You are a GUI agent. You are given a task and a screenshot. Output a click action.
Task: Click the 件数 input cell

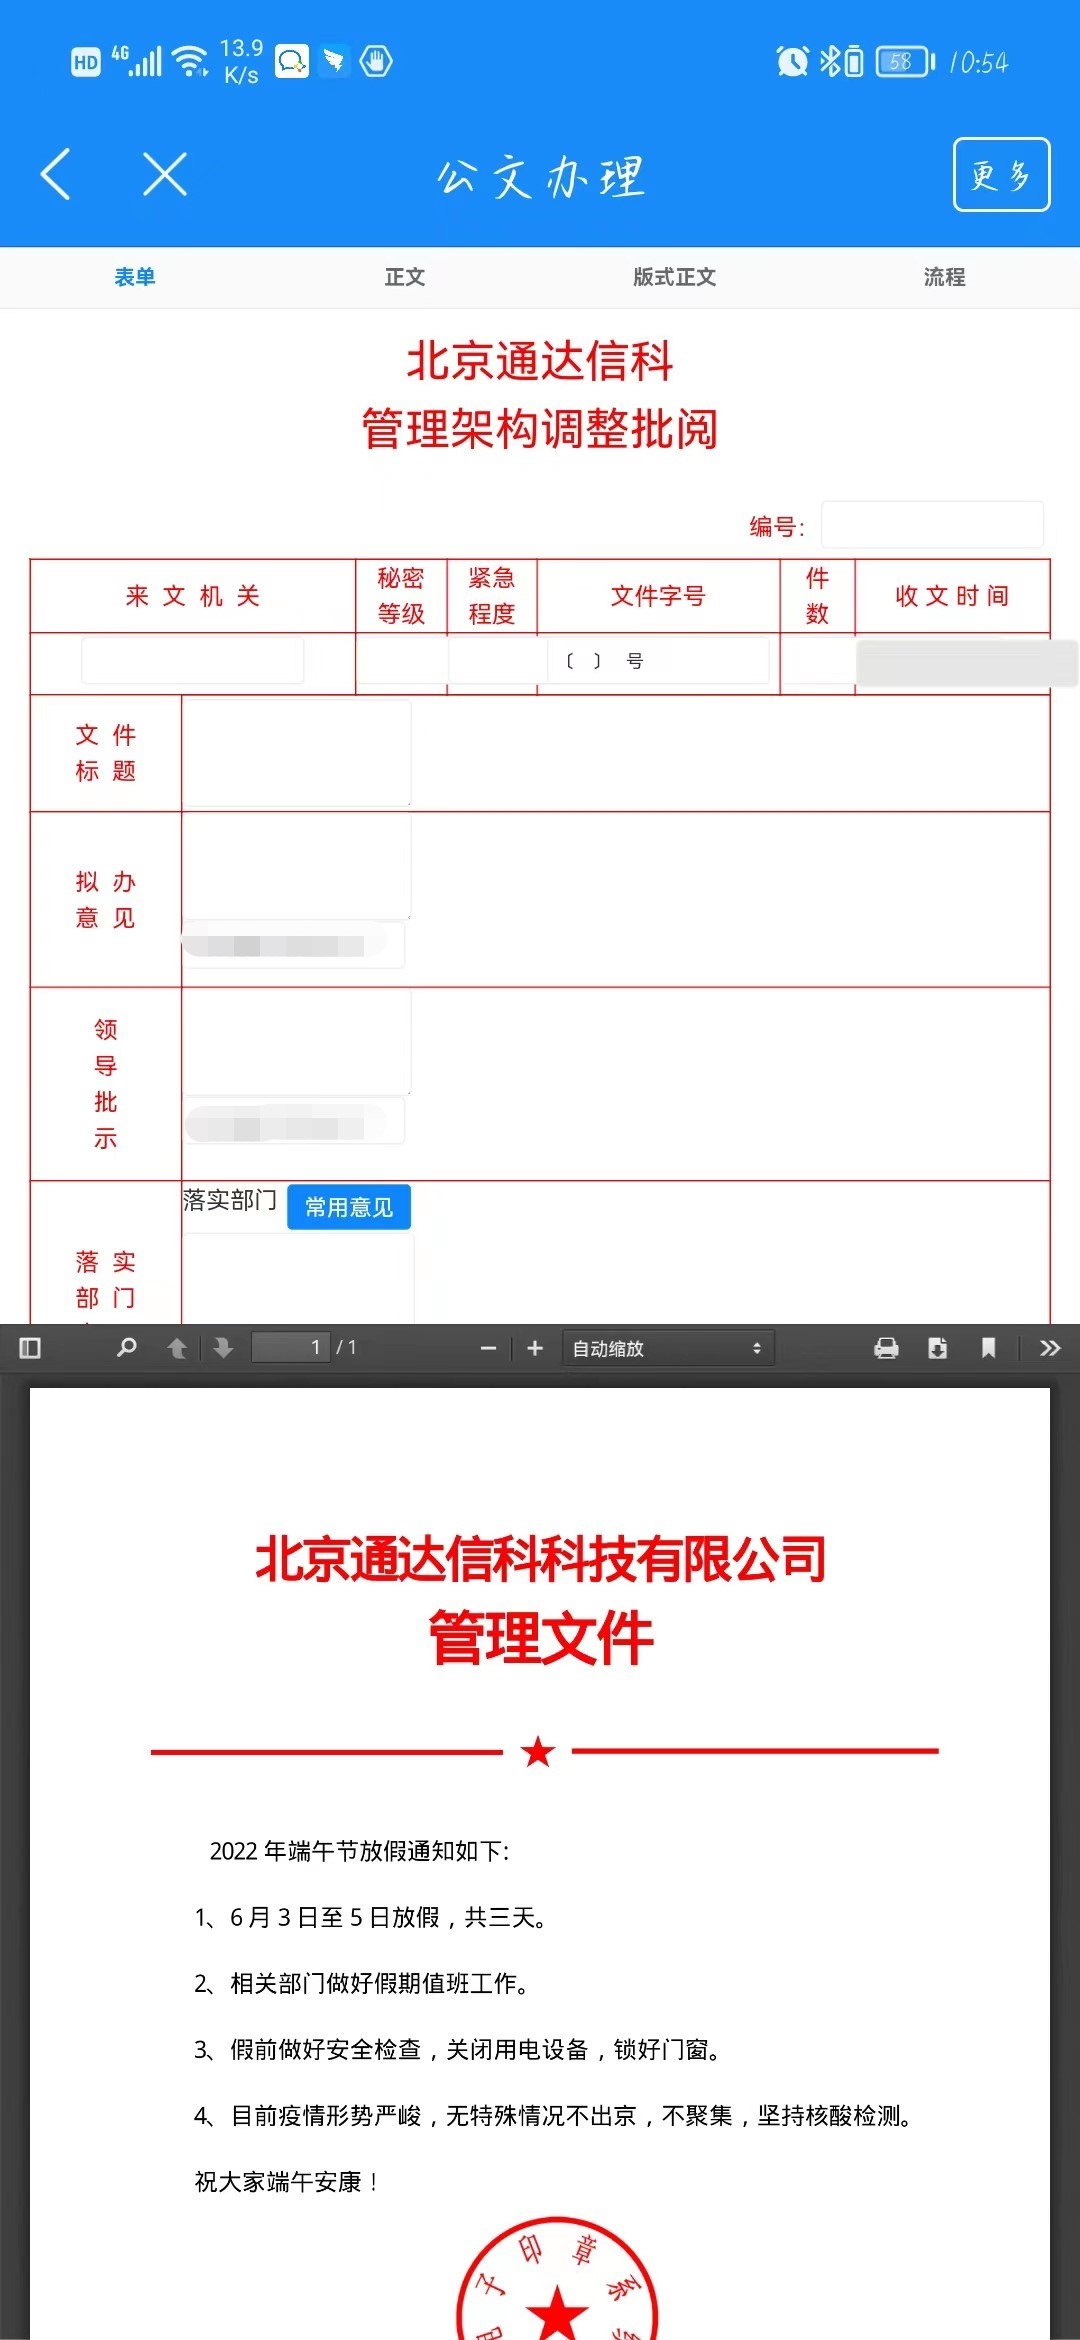coord(818,660)
